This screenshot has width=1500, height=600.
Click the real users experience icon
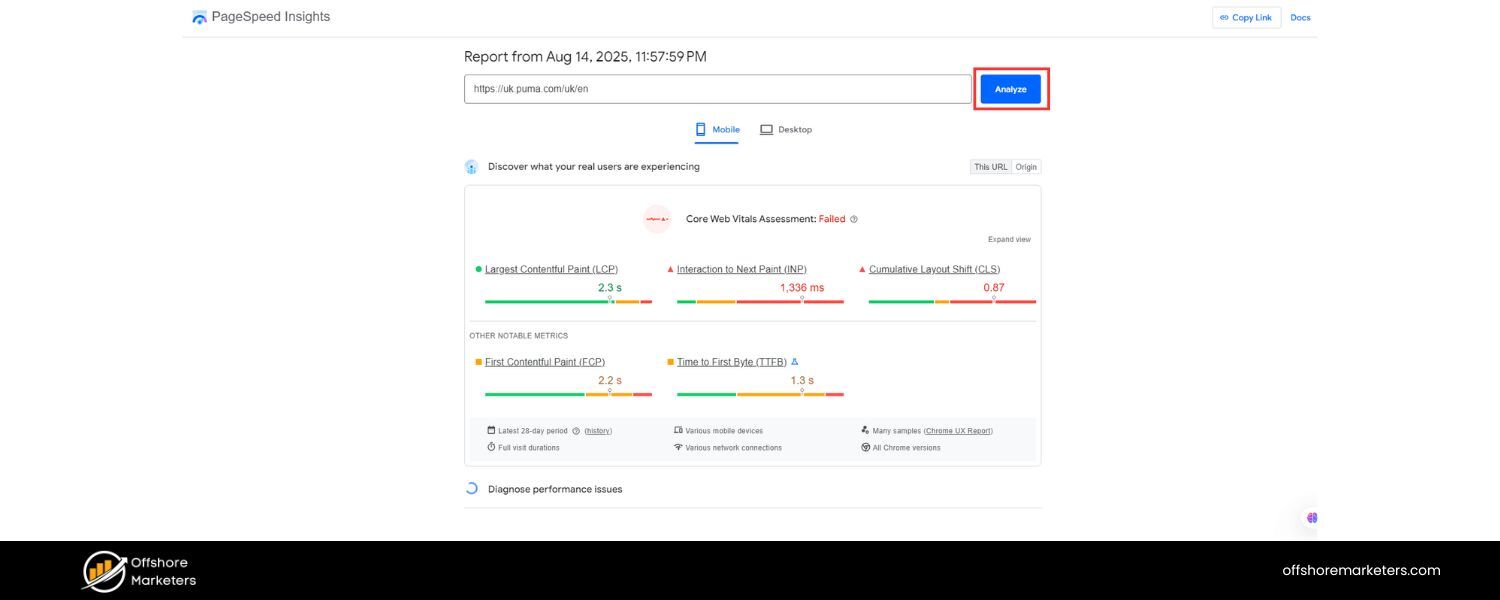pos(472,167)
